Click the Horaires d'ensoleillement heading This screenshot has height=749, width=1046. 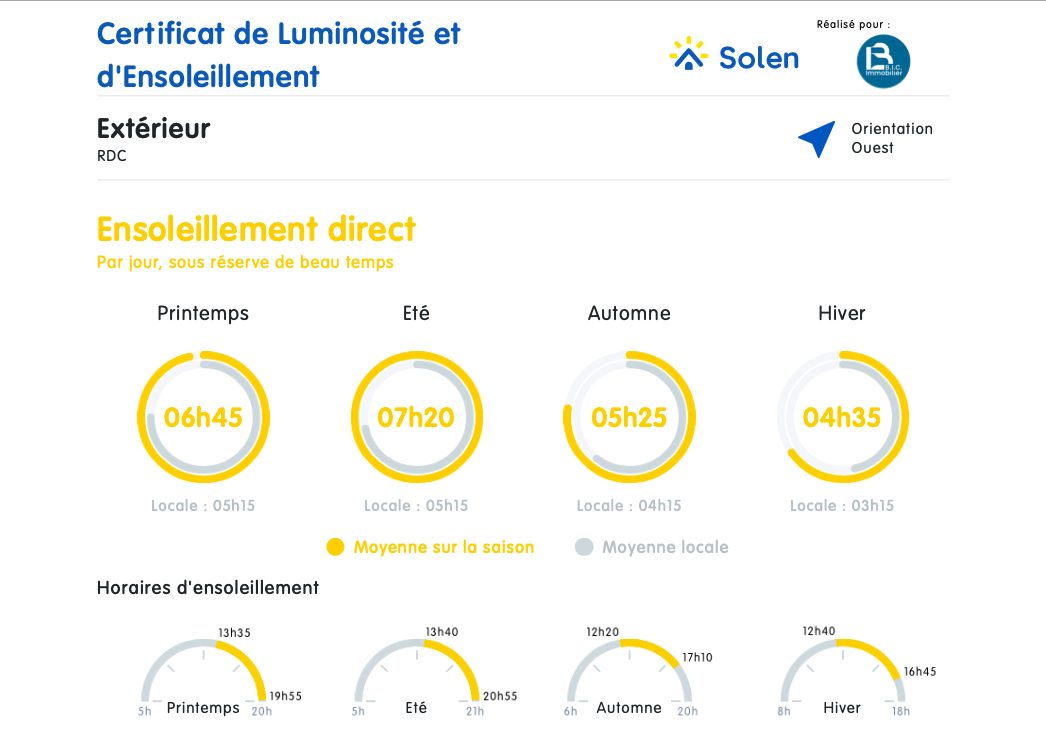click(x=208, y=588)
